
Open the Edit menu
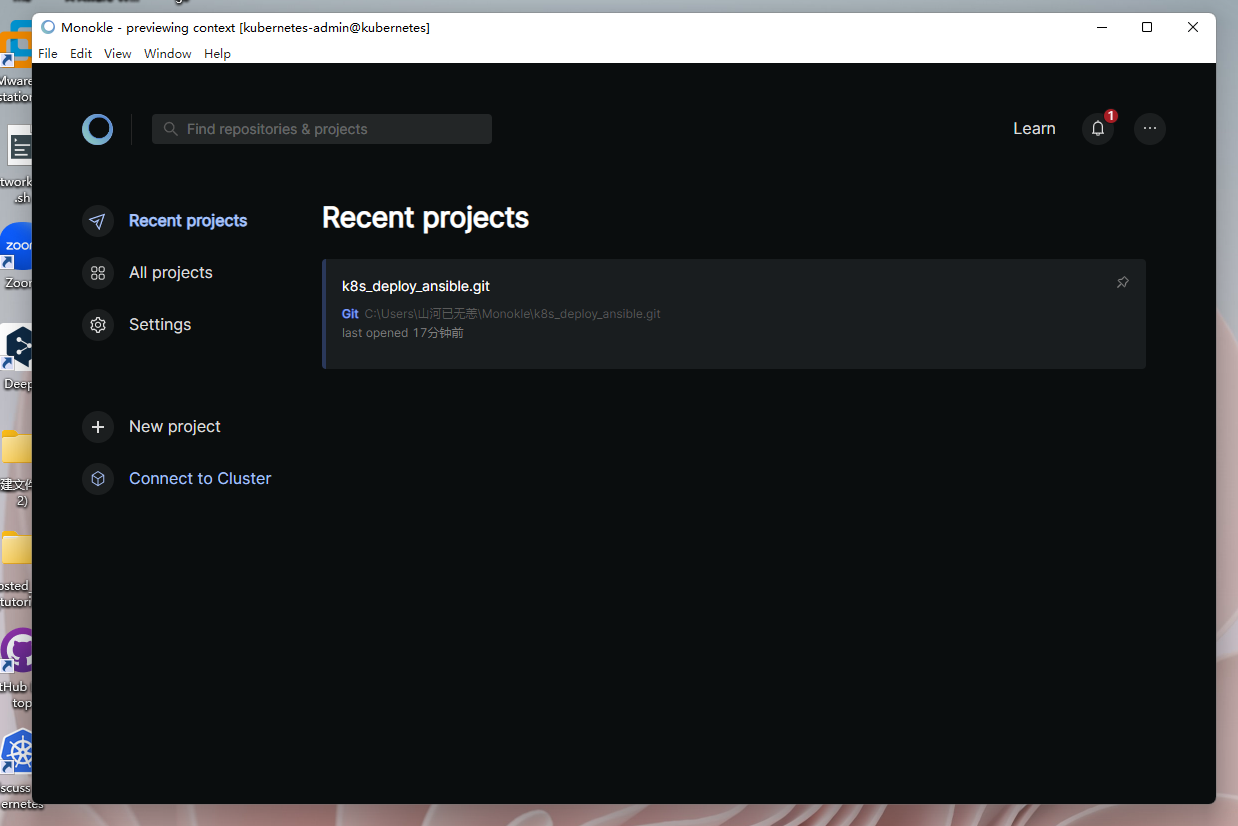[81, 54]
